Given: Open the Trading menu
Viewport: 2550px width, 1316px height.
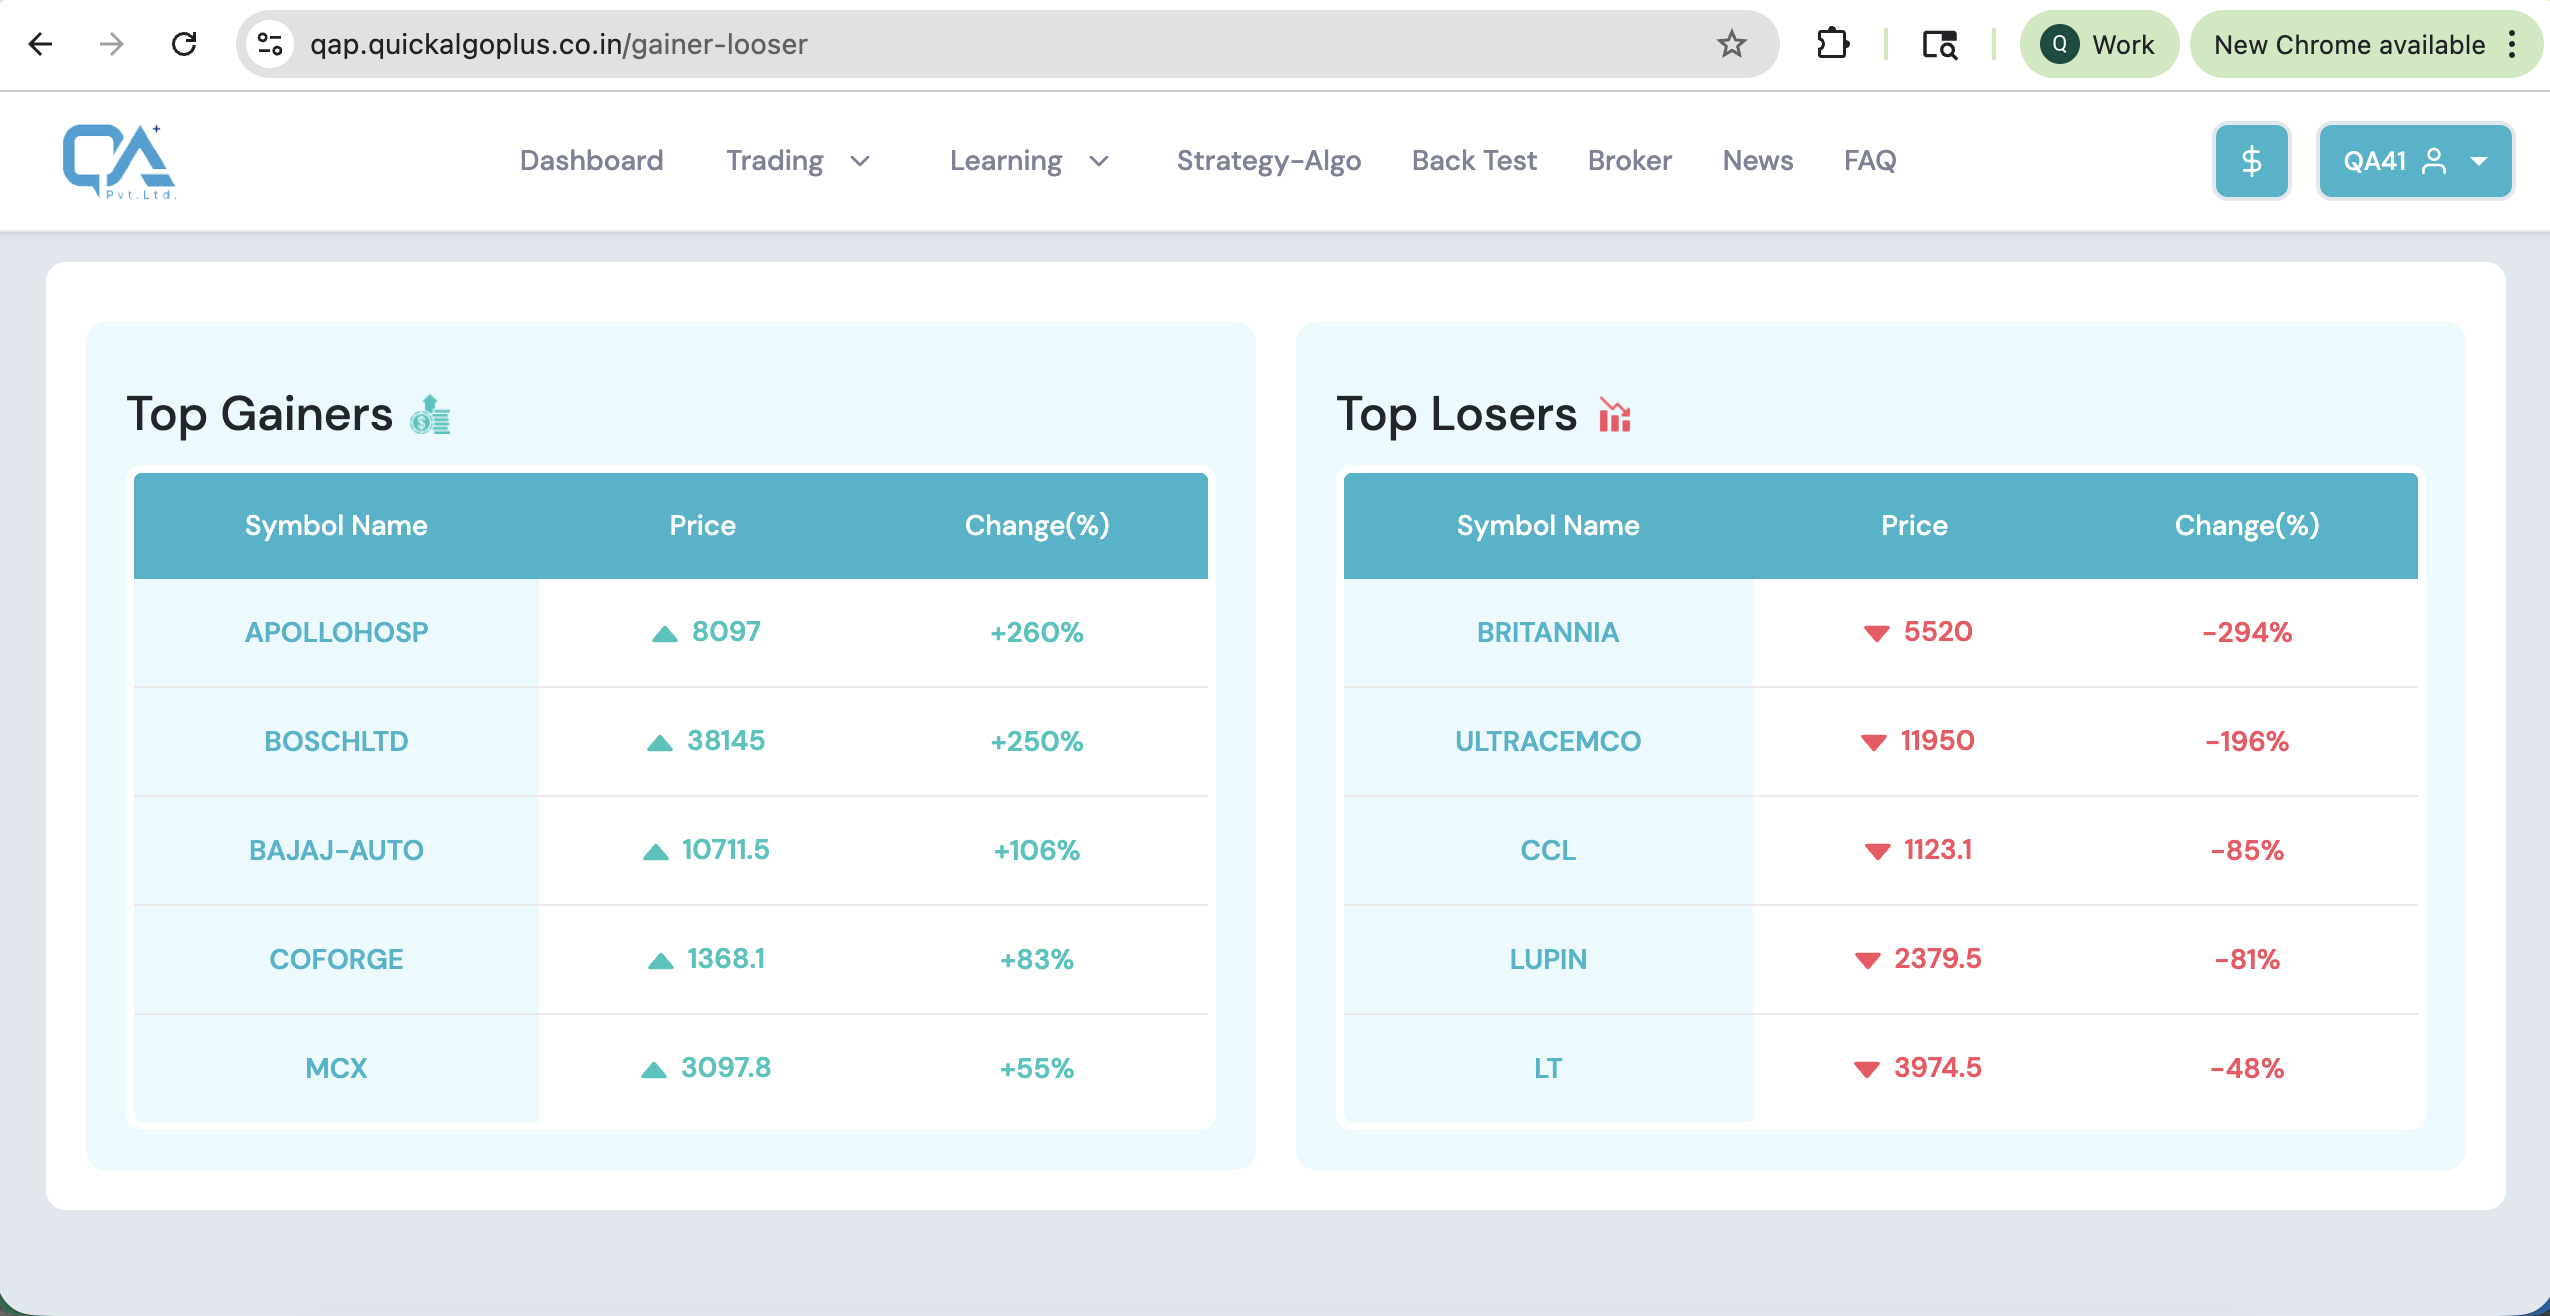Looking at the screenshot, I should click(774, 161).
